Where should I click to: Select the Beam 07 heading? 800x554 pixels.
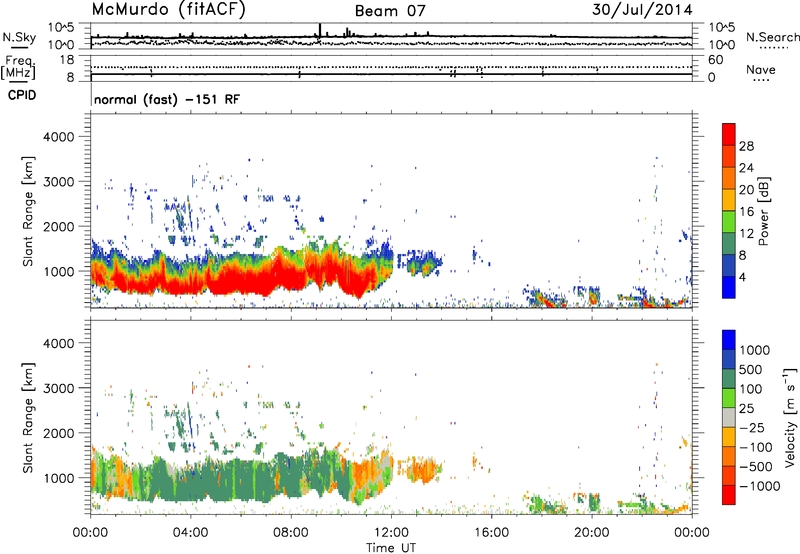click(390, 11)
